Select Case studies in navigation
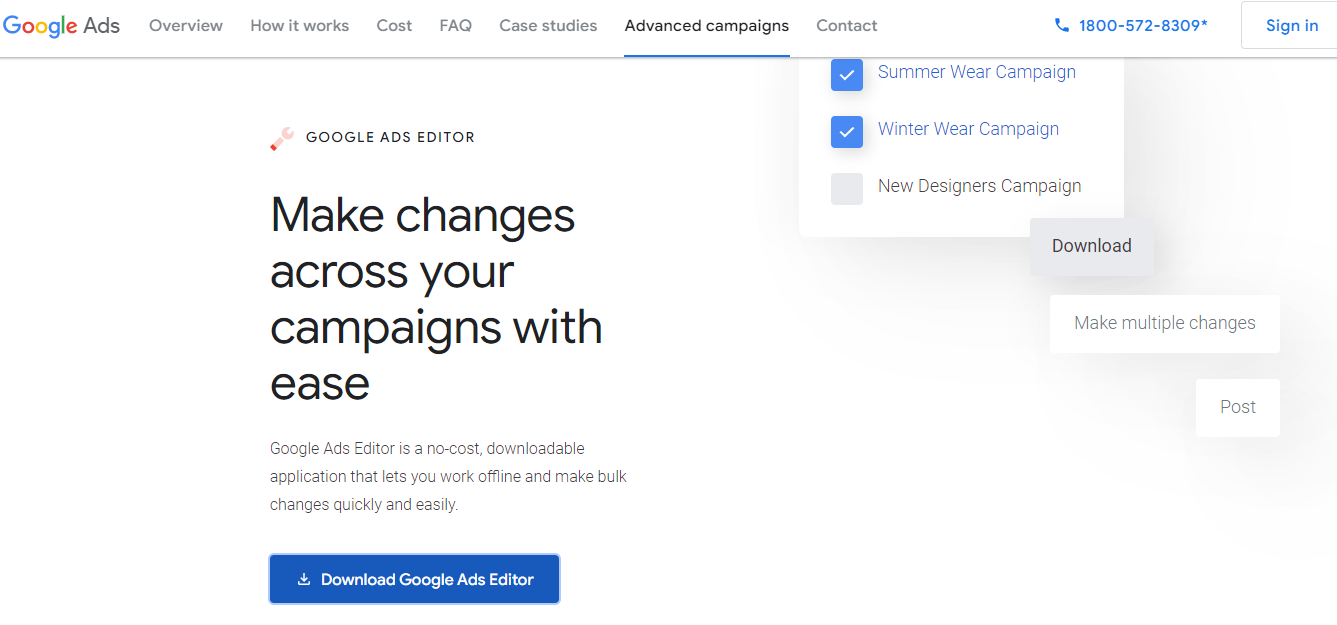The height and width of the screenshot is (625, 1337). coord(548,26)
